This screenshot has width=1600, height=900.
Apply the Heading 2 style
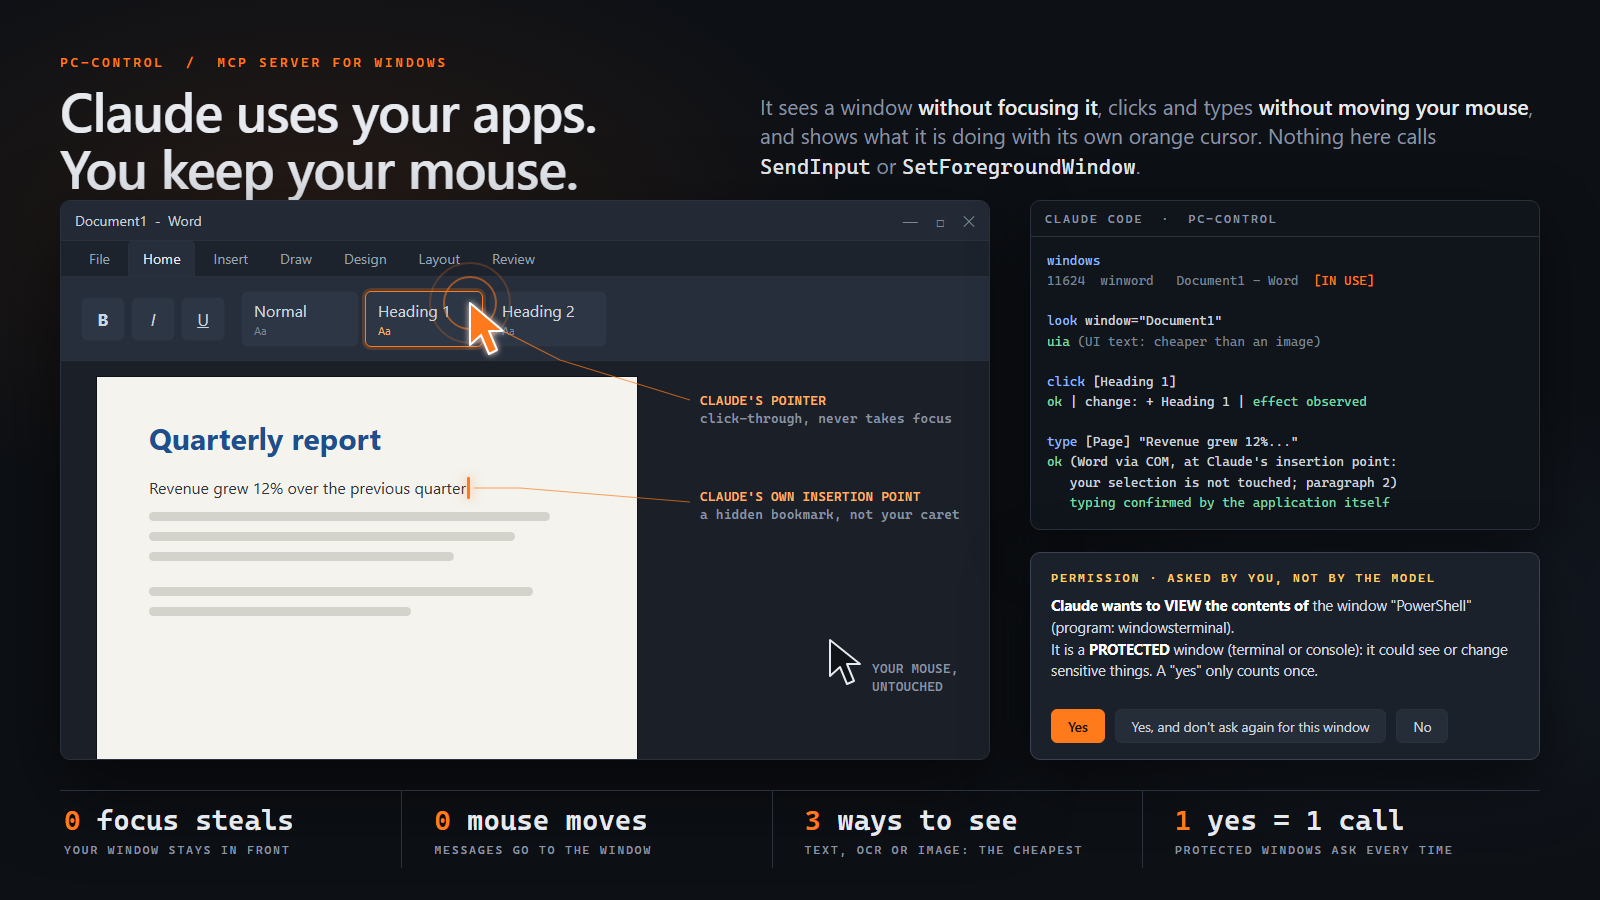[x=548, y=319]
